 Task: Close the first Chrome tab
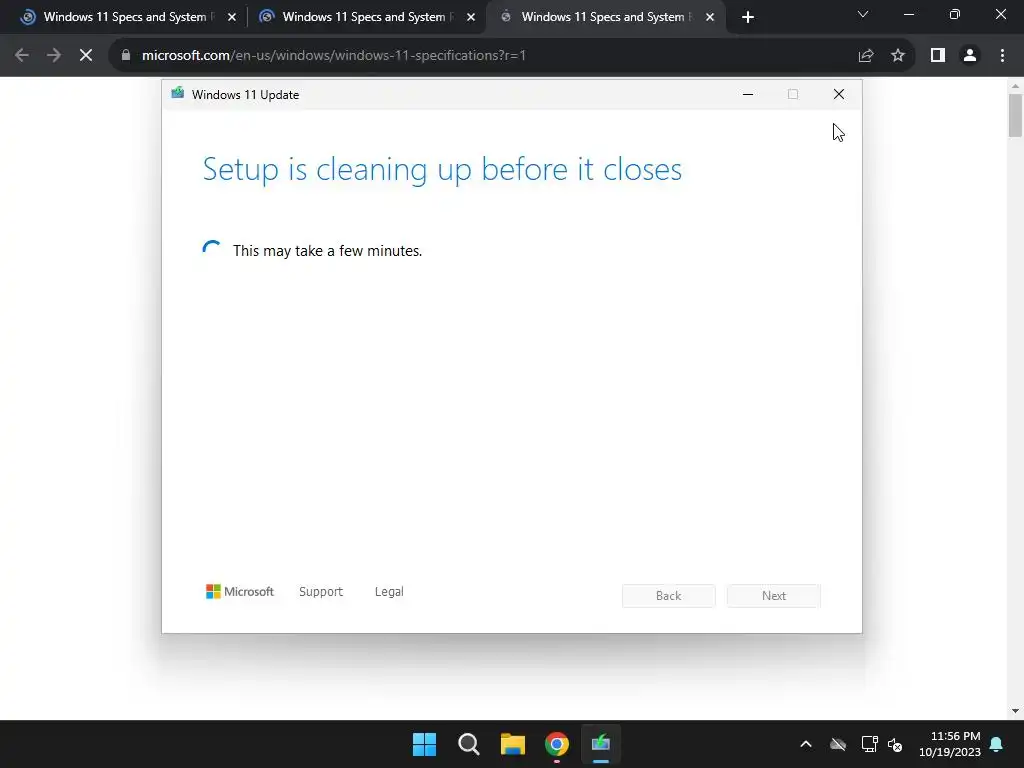232,17
